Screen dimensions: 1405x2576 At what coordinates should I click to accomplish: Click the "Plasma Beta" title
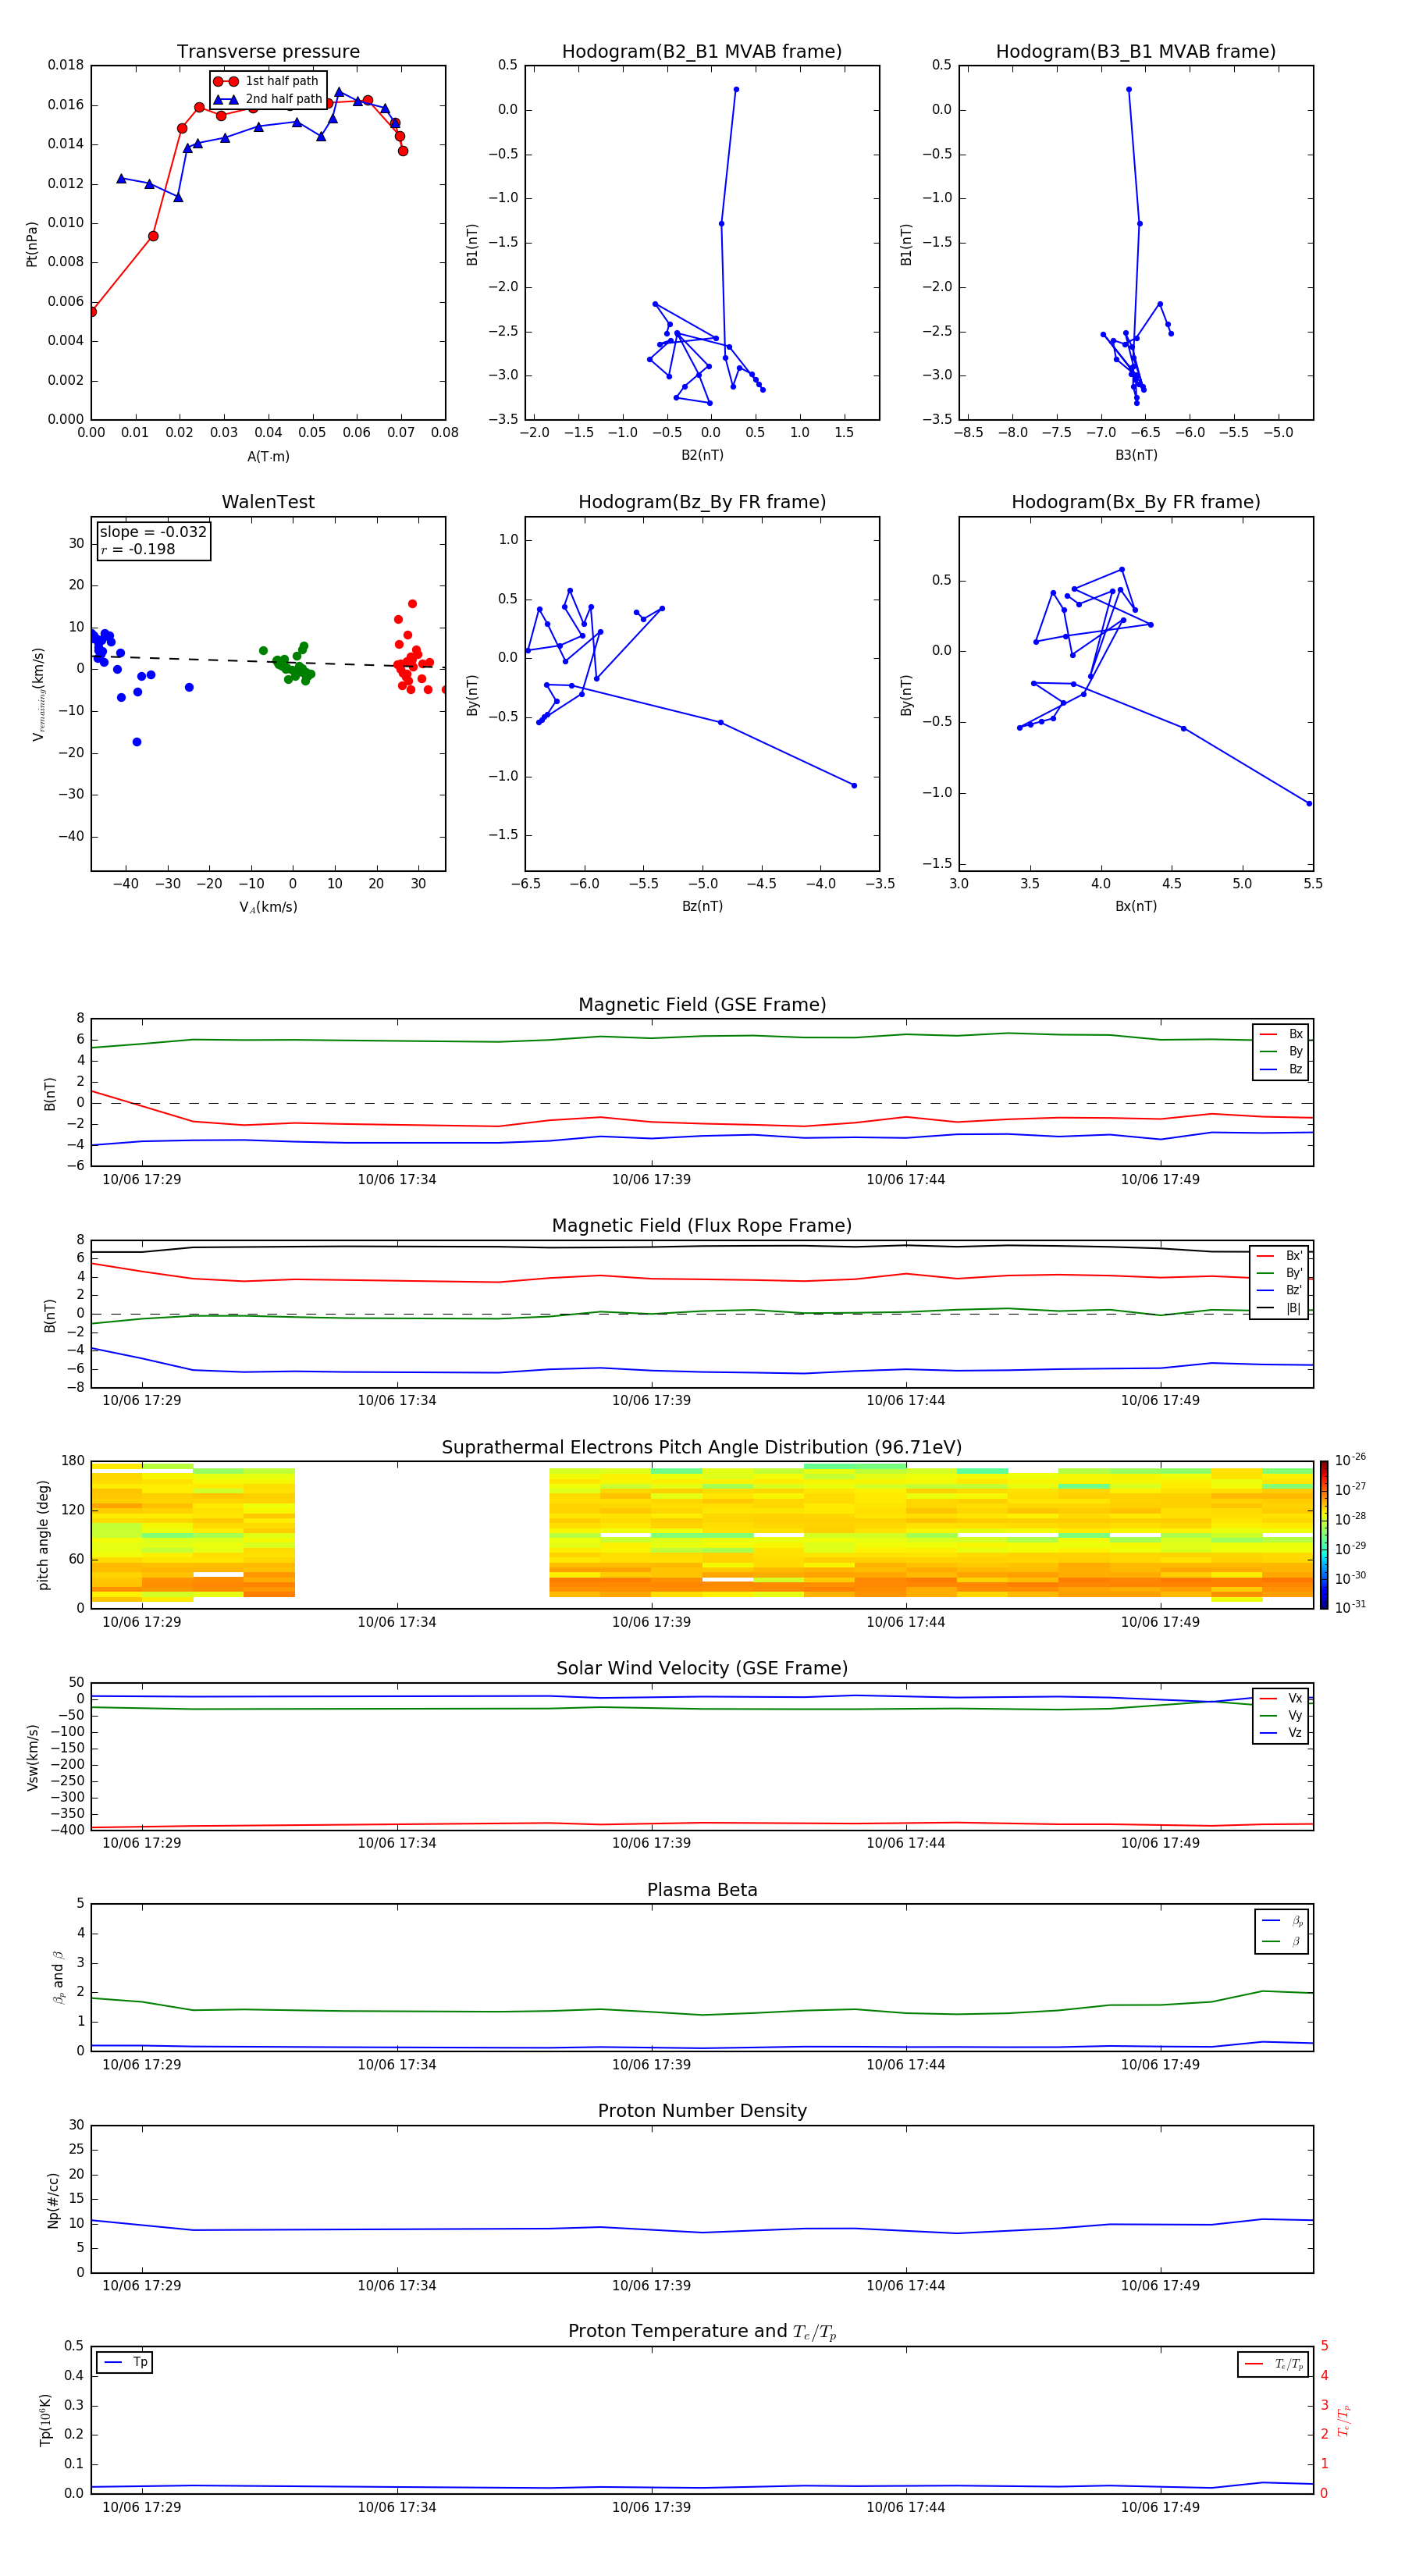coord(702,1890)
